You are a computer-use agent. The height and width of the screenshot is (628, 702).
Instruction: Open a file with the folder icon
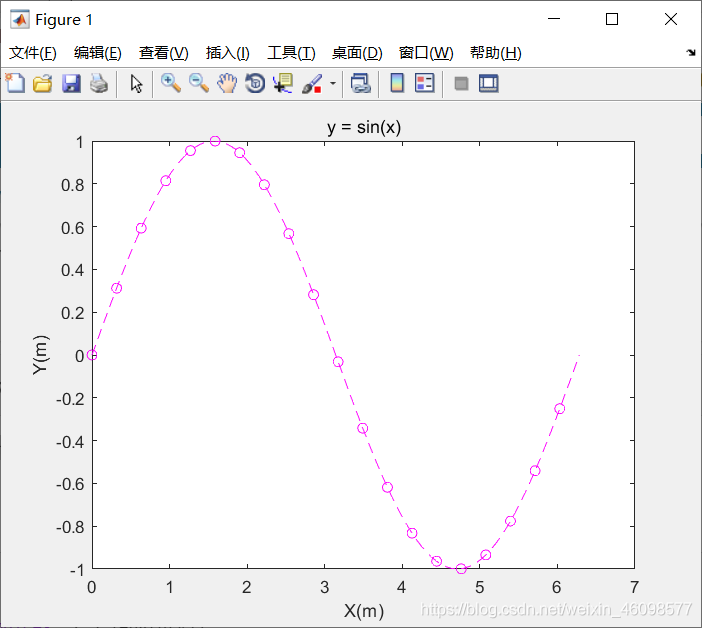(43, 84)
